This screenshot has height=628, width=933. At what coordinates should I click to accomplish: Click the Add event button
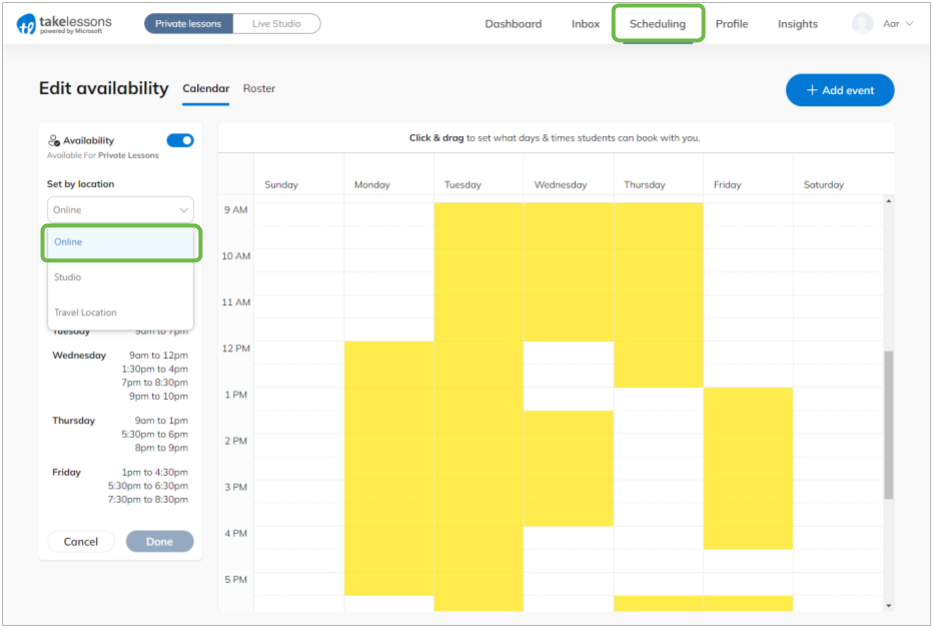(840, 90)
